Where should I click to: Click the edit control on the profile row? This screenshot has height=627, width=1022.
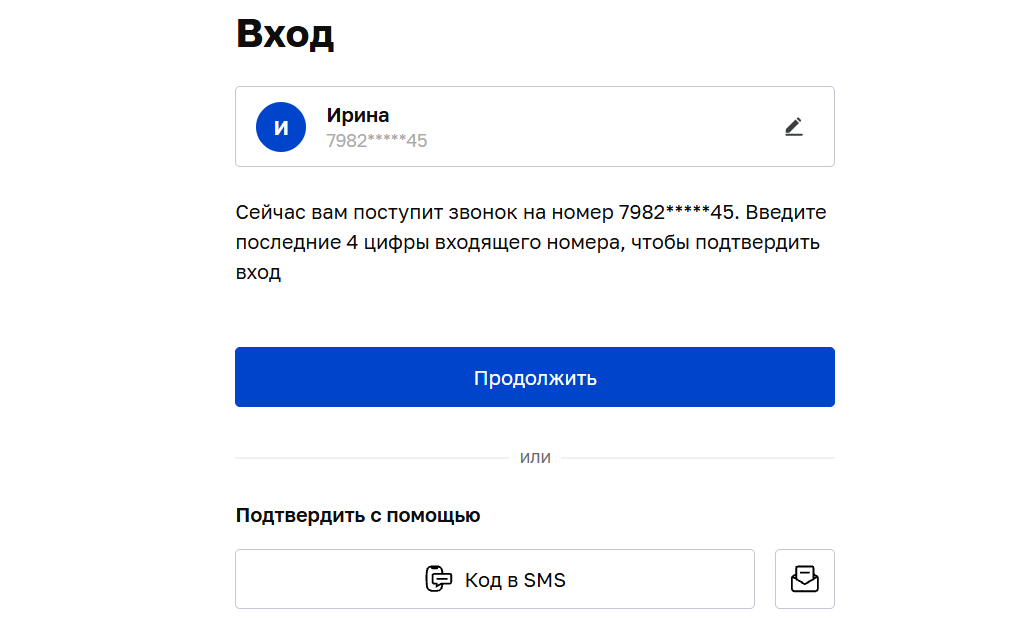[x=793, y=126]
